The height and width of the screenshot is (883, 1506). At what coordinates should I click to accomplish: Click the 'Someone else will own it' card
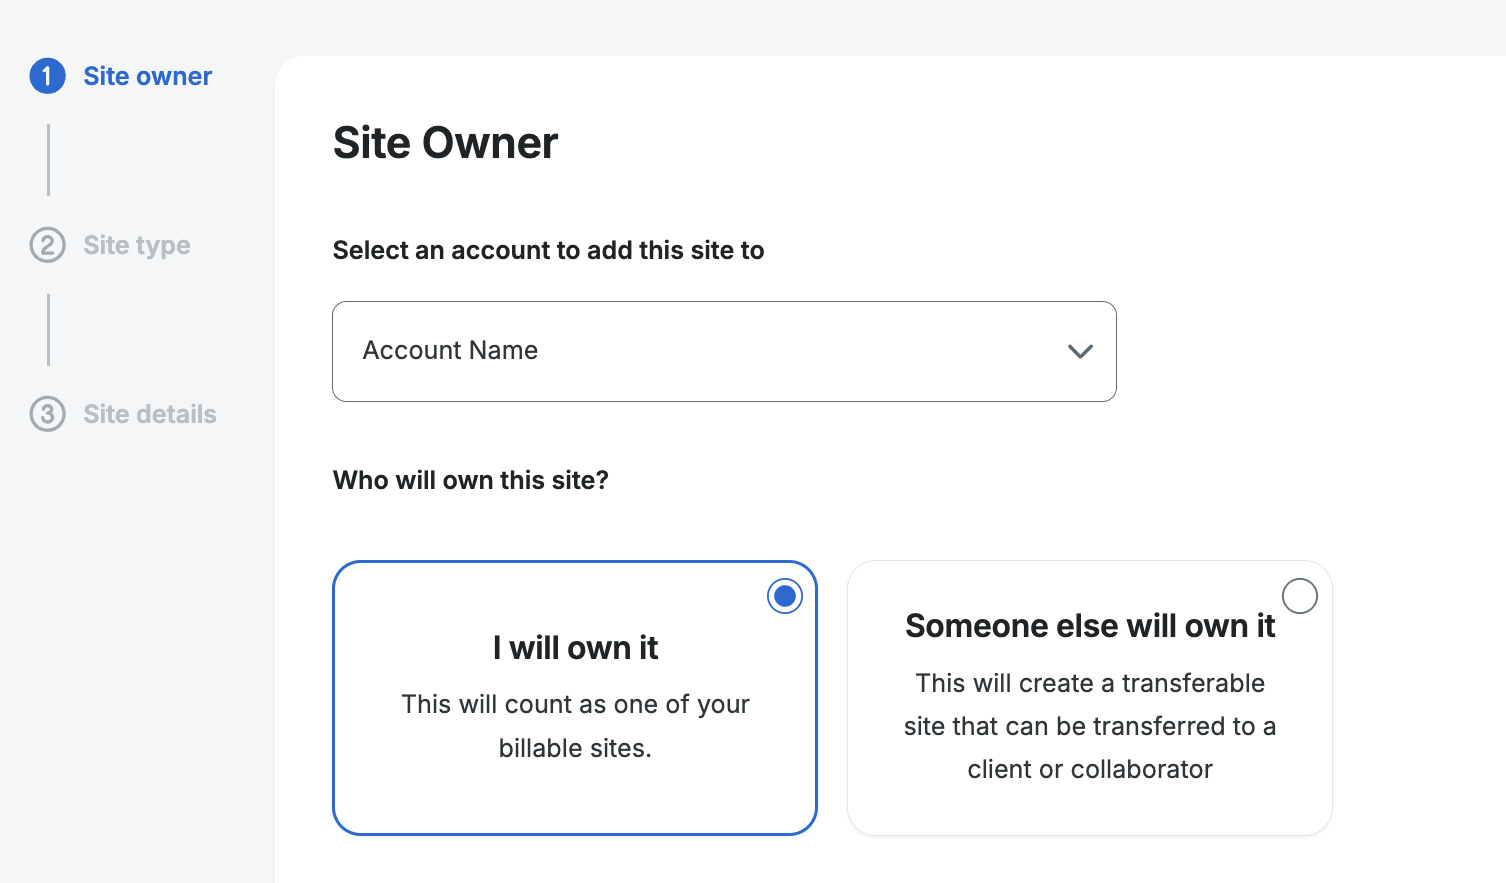1090,698
